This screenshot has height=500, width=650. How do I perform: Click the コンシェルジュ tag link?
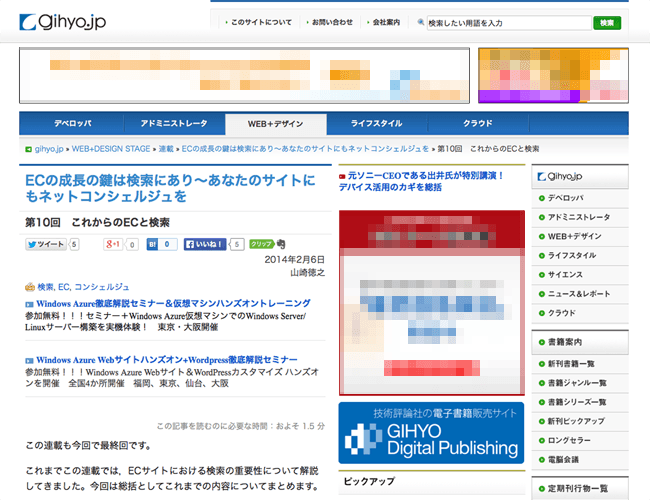102,287
